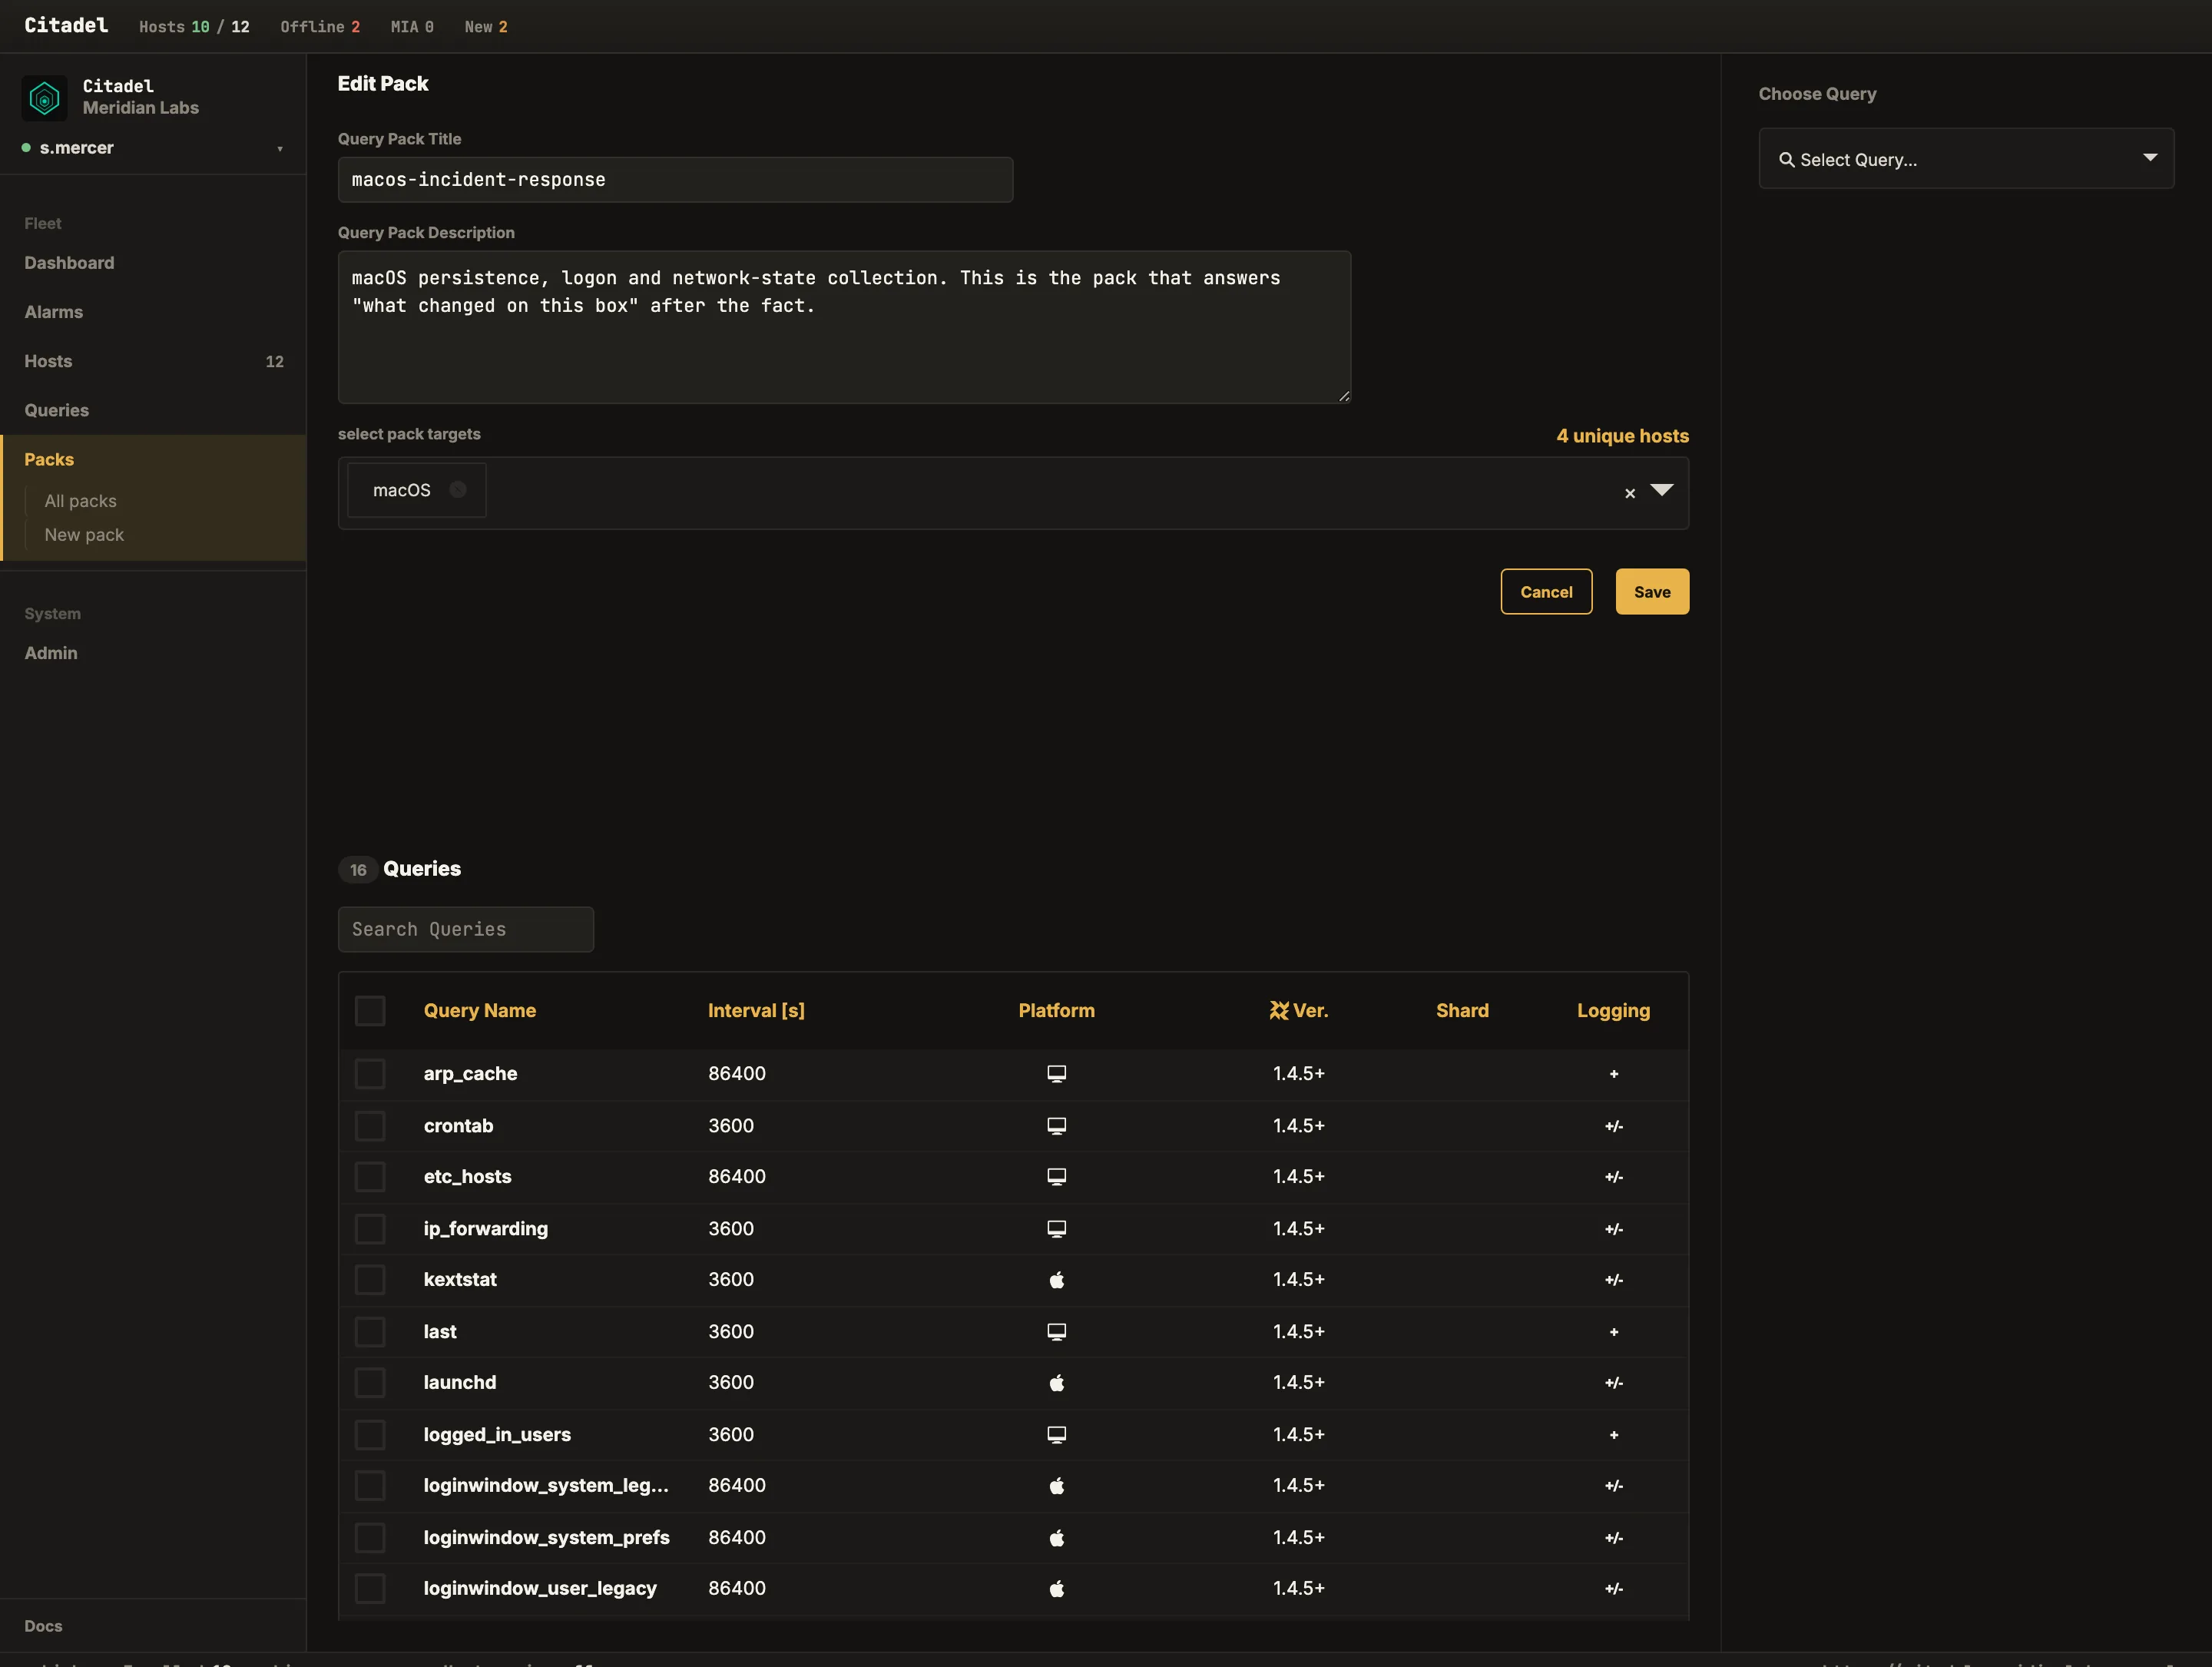The height and width of the screenshot is (1667, 2212).
Task: Open New pack
Action: point(84,535)
